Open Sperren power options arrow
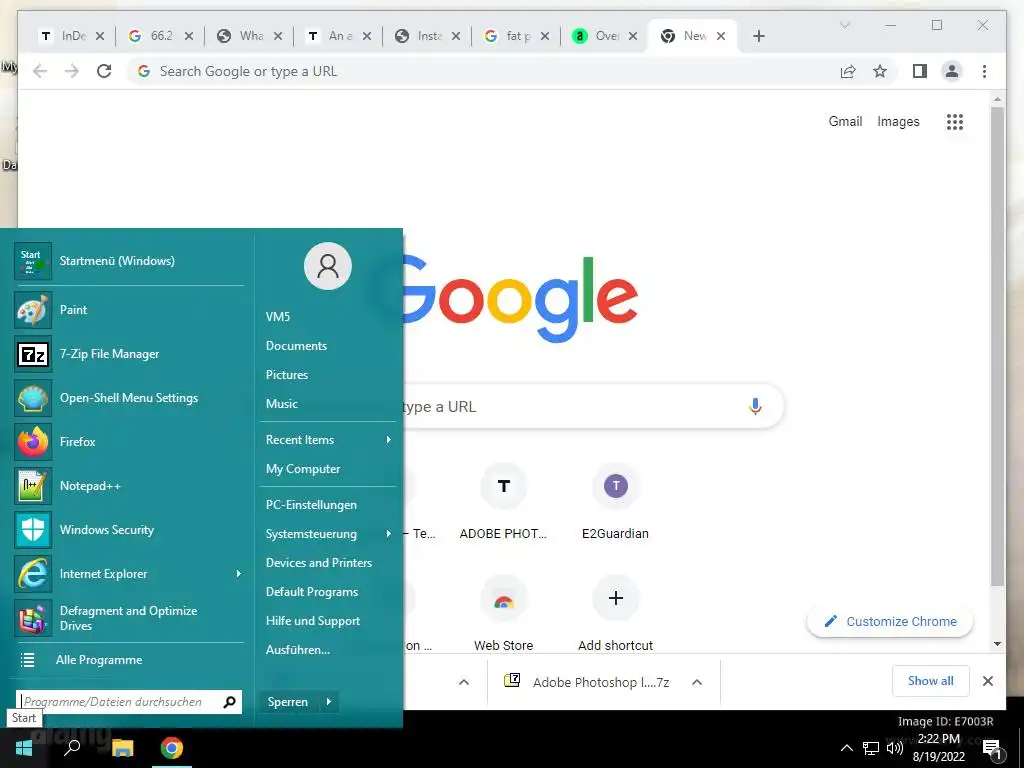This screenshot has height=768, width=1024. pyautogui.click(x=328, y=702)
